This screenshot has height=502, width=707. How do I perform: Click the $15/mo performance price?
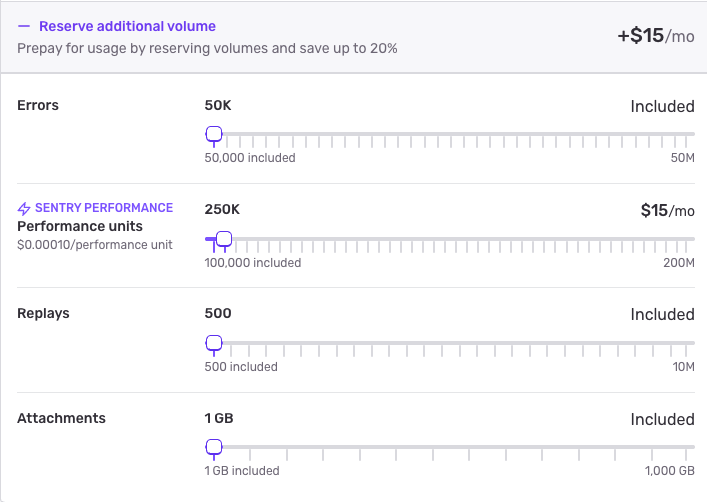click(667, 210)
